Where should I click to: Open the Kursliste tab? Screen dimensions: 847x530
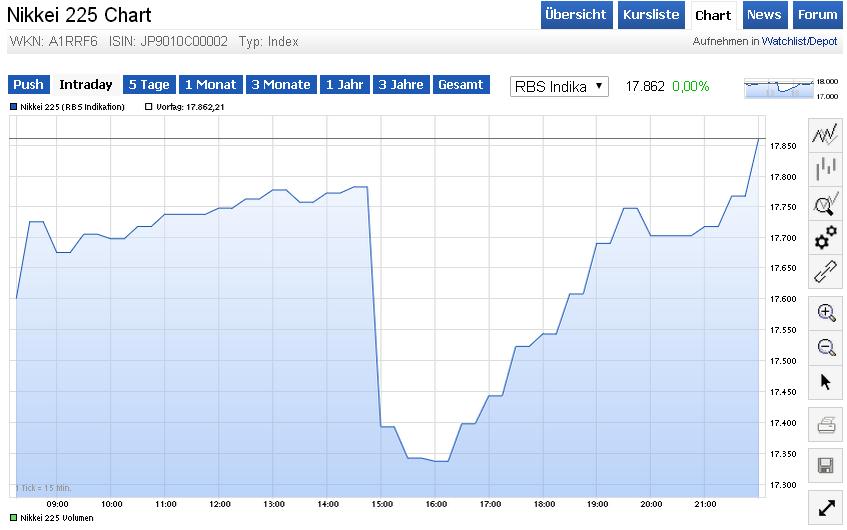pos(650,15)
